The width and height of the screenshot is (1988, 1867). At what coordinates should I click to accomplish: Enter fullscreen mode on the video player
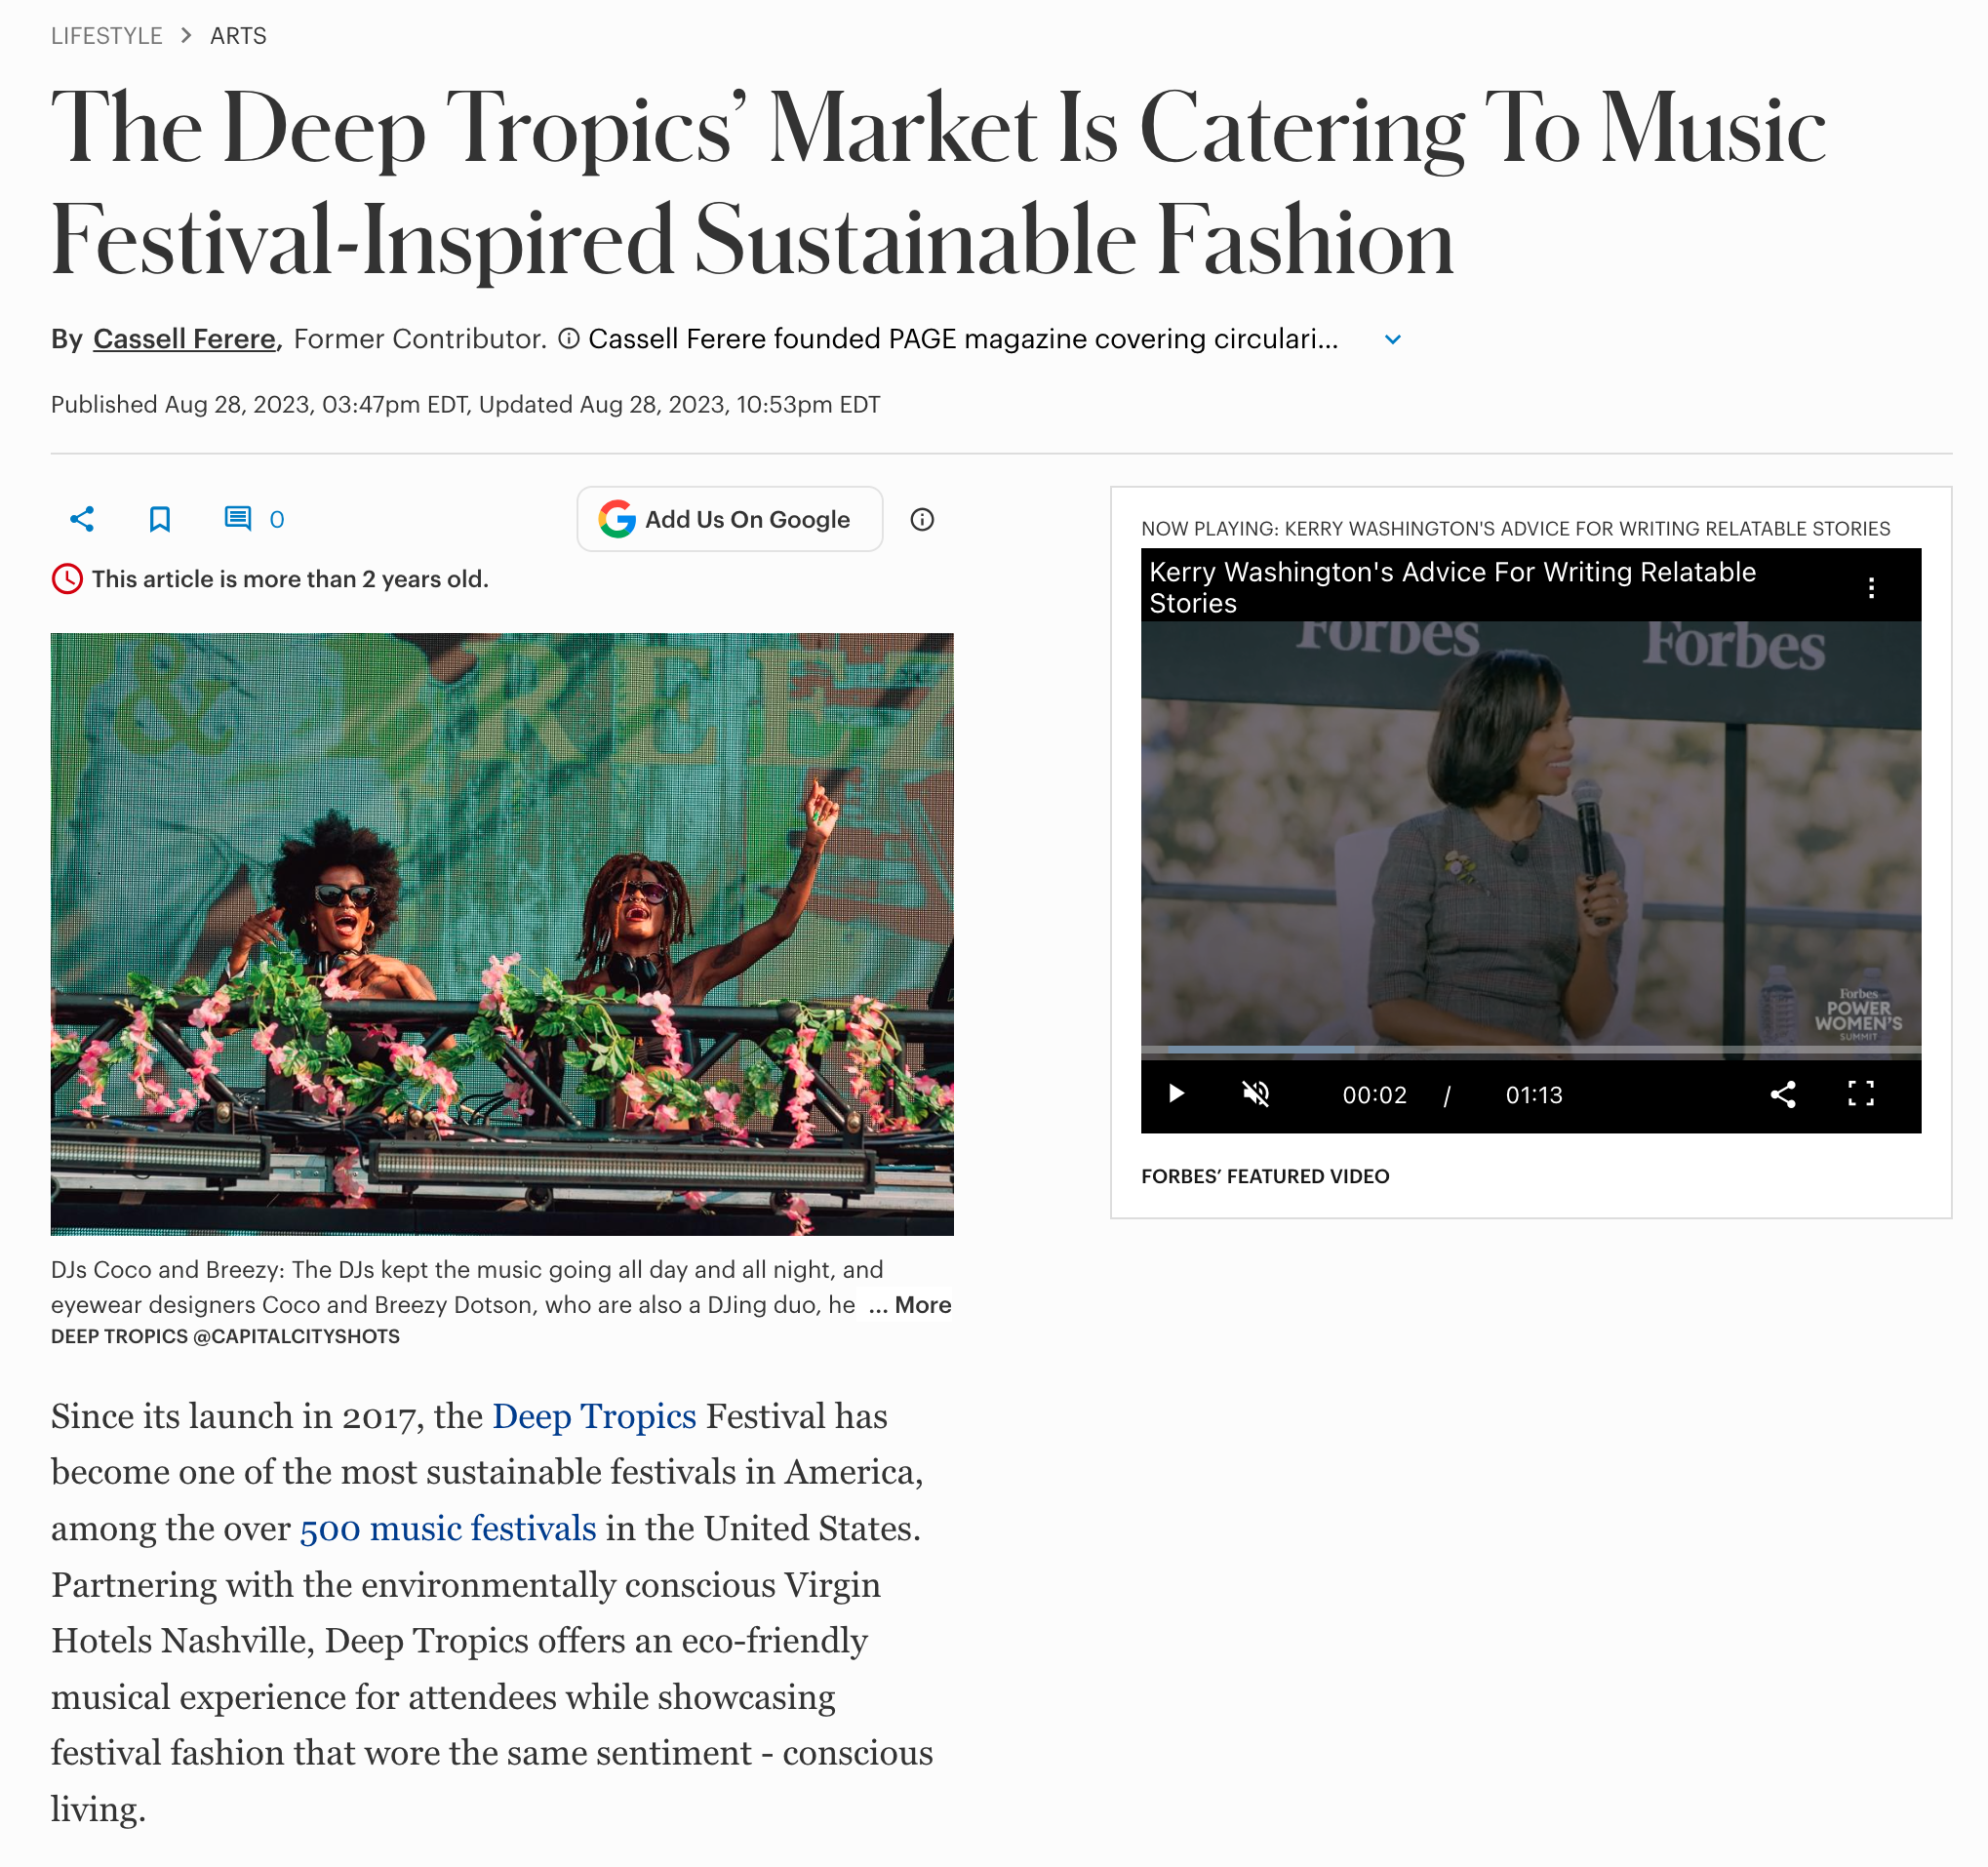pyautogui.click(x=1861, y=1094)
